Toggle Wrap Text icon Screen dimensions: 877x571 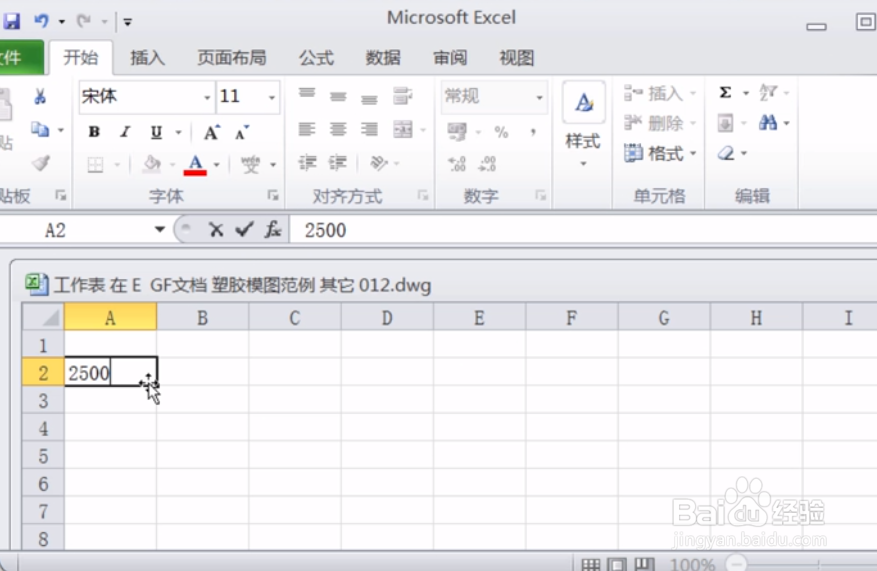coord(402,96)
